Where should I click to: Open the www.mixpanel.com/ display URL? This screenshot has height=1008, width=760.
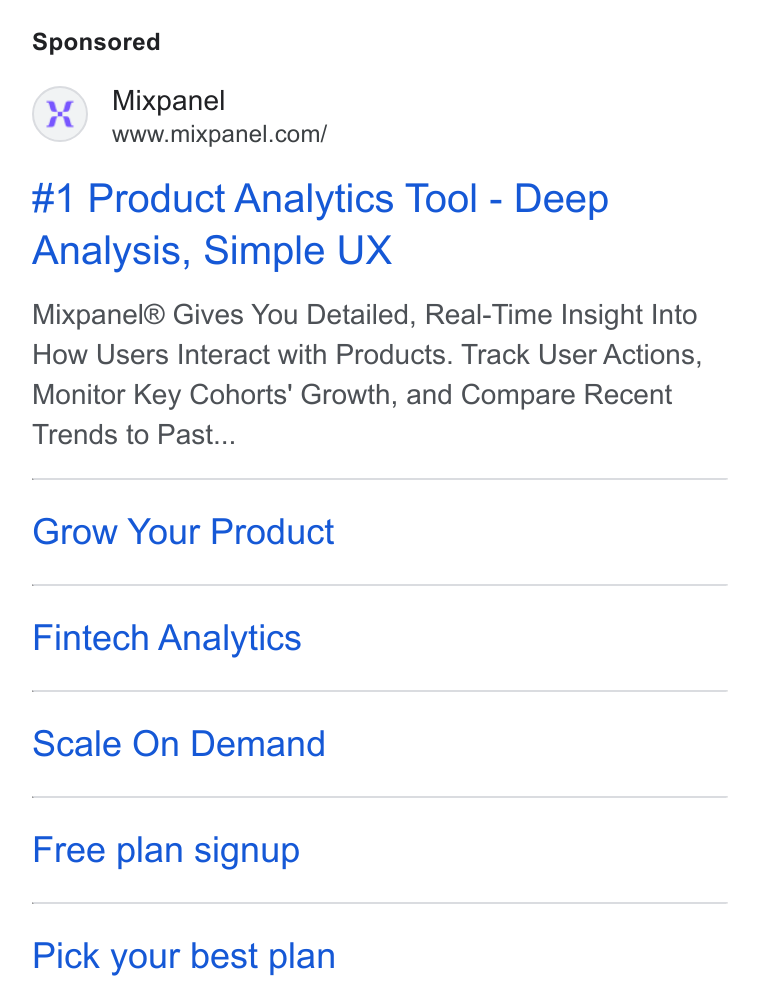pyautogui.click(x=219, y=134)
